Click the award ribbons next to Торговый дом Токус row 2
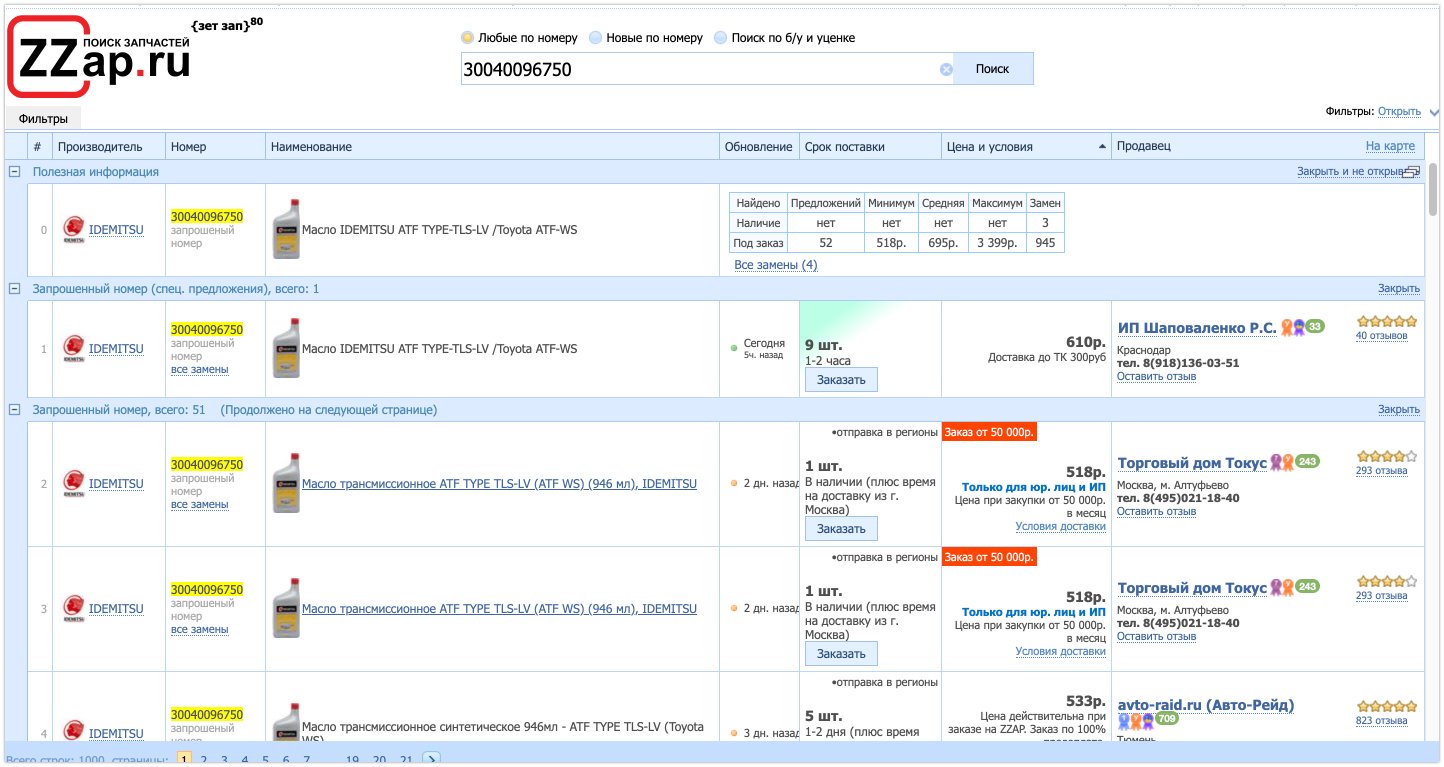The image size is (1444, 767). coord(1281,462)
